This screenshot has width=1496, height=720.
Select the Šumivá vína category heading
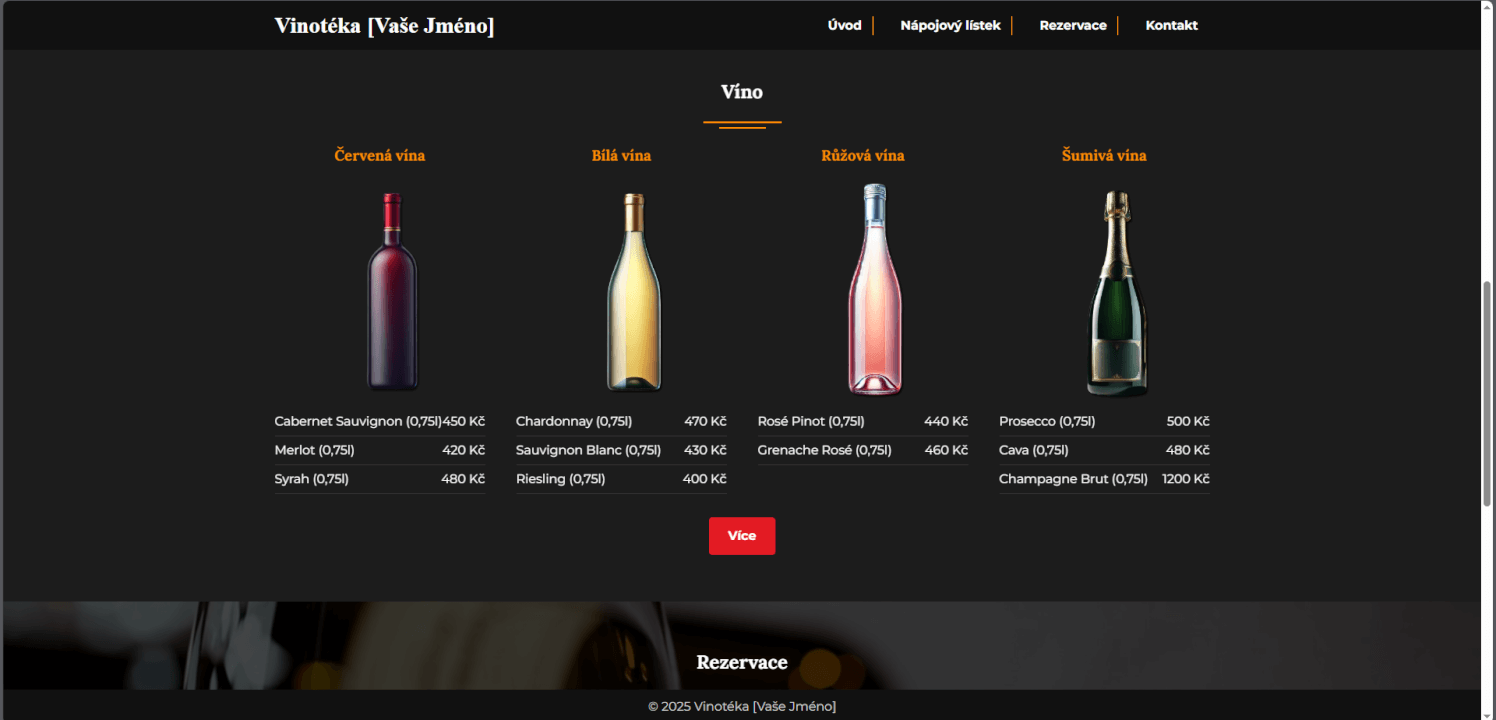tap(1104, 156)
